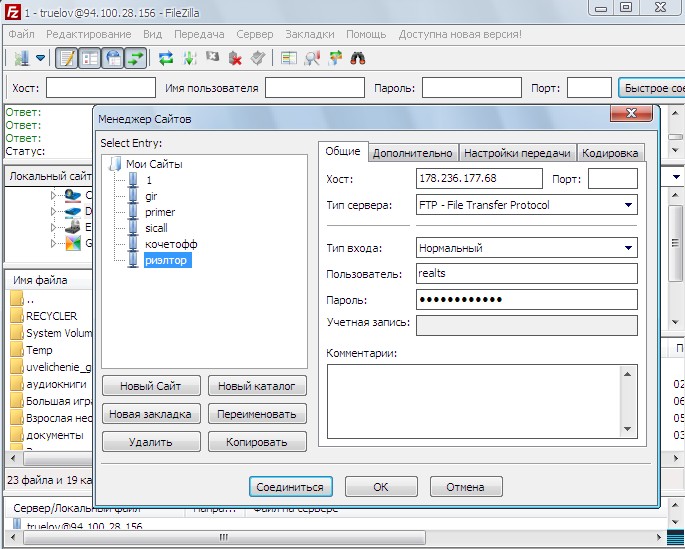
Task: Toggle local directory tree view icon
Action: (x=90, y=58)
